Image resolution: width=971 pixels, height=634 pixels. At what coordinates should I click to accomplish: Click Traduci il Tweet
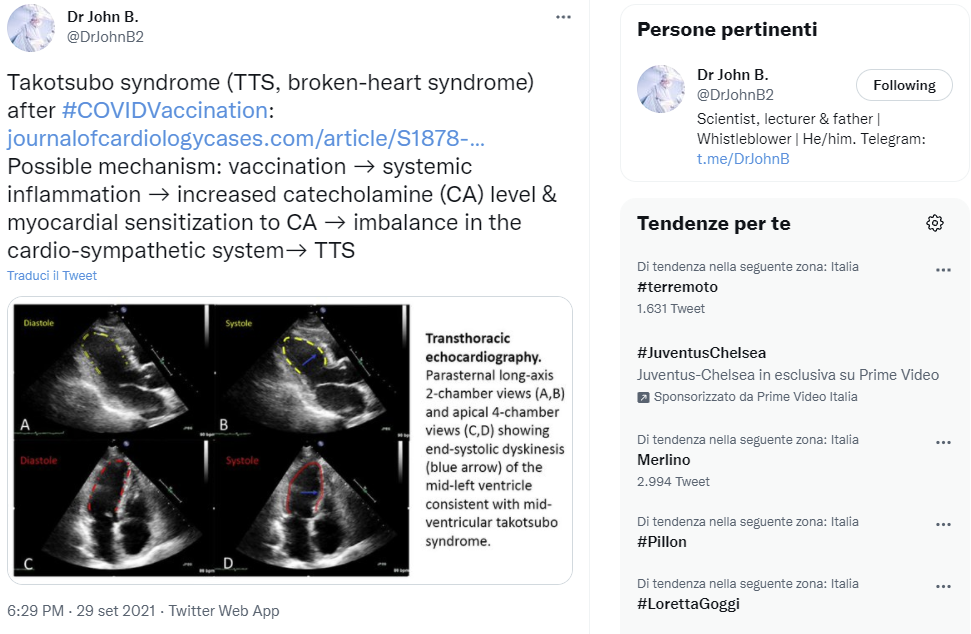[52, 276]
